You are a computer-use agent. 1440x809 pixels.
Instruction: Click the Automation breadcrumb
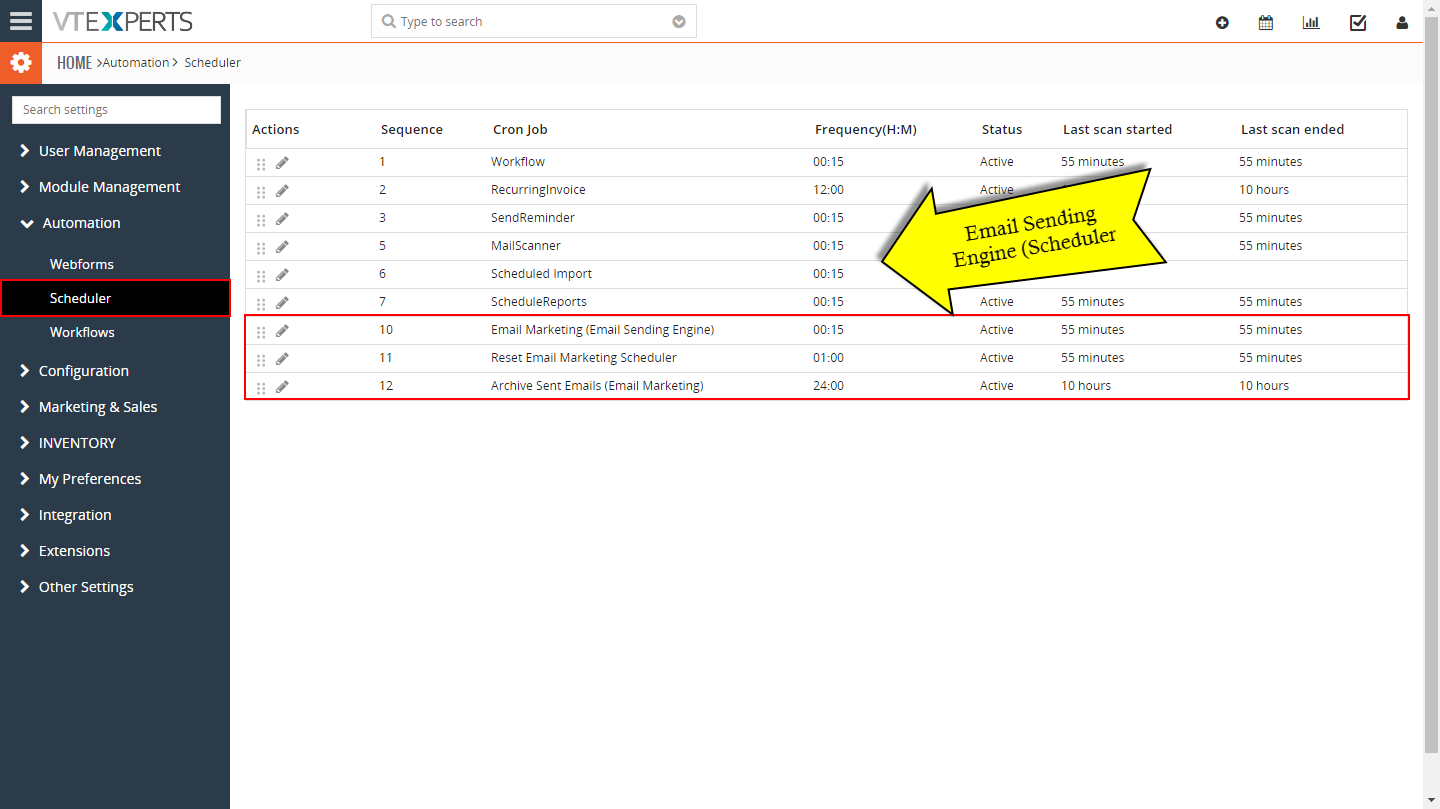pyautogui.click(x=136, y=63)
